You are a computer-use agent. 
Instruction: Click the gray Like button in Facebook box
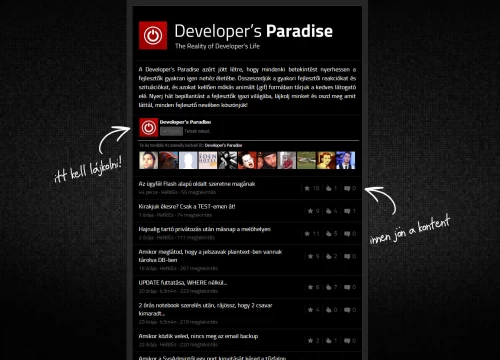click(171, 131)
